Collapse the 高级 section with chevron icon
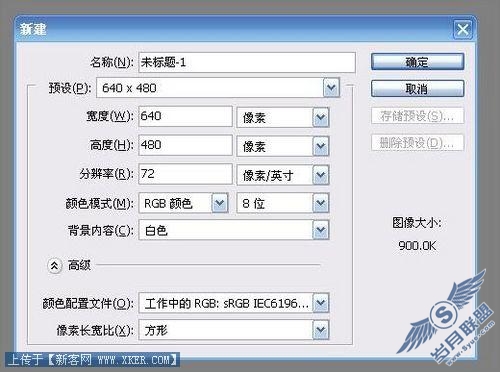The image size is (500, 372). pos(55,266)
